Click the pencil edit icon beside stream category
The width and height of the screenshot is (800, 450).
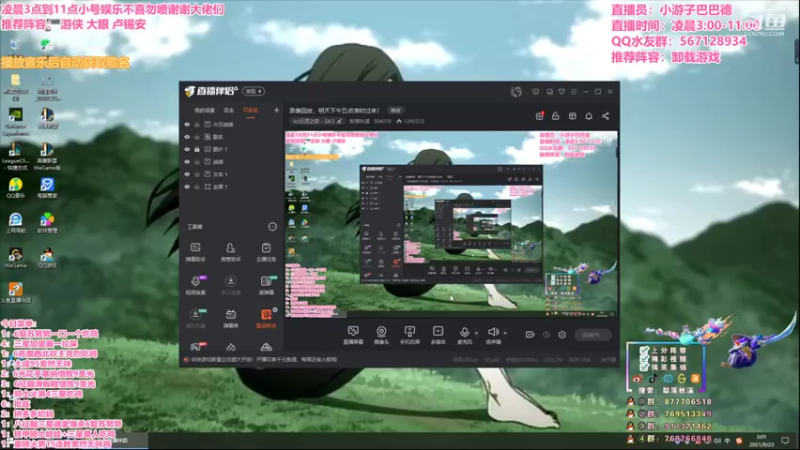coord(339,121)
